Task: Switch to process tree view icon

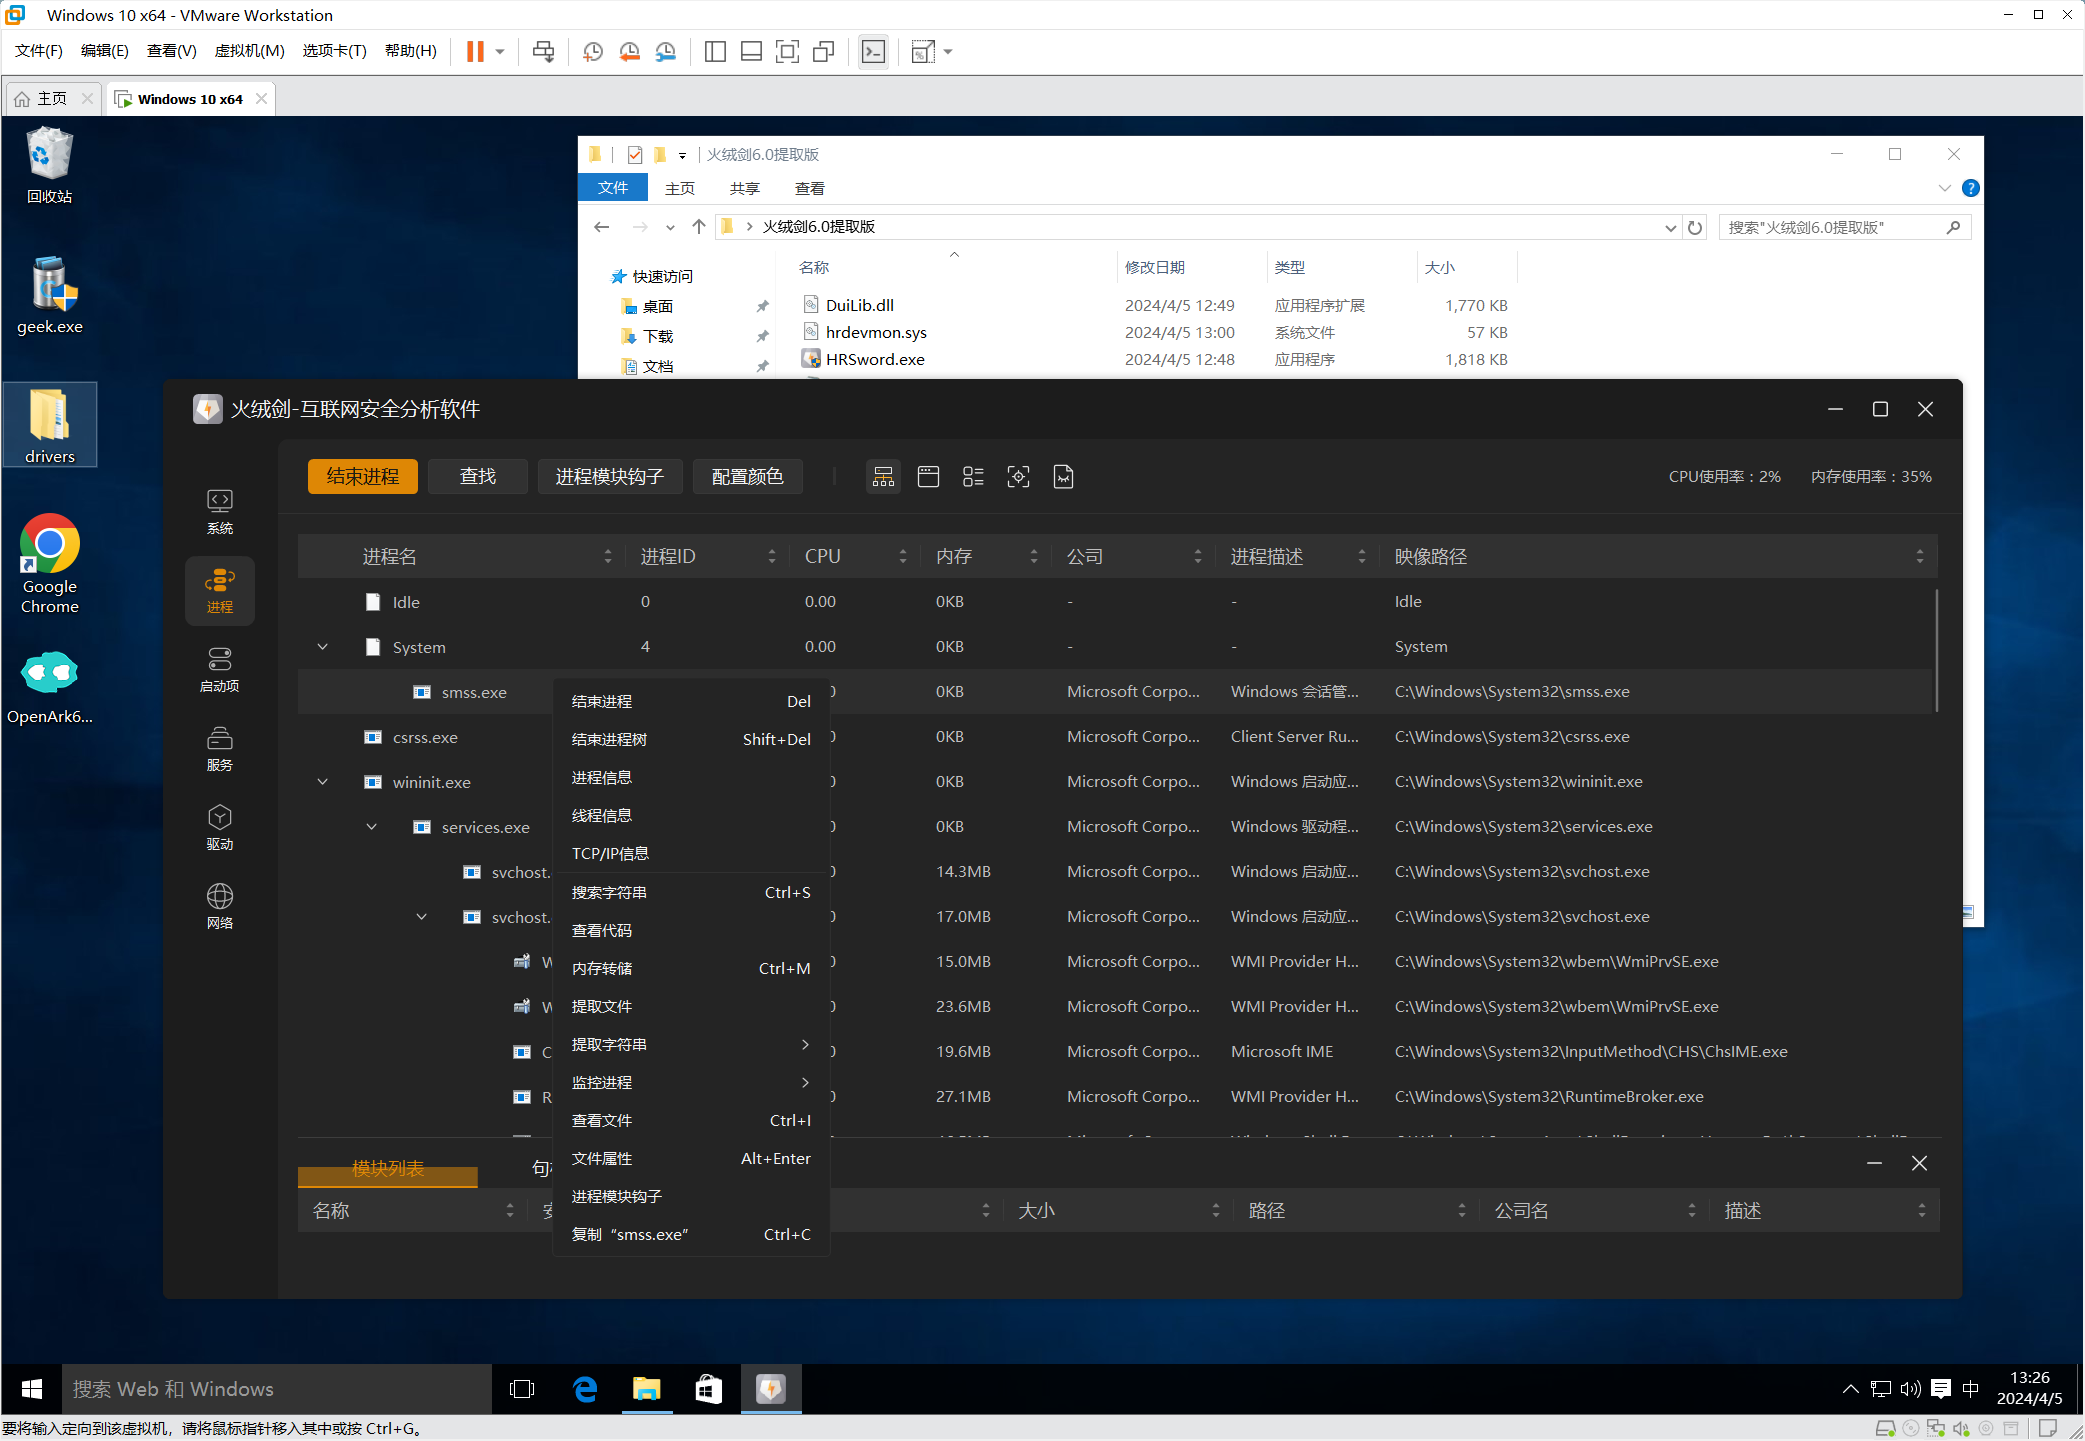Action: 883,477
